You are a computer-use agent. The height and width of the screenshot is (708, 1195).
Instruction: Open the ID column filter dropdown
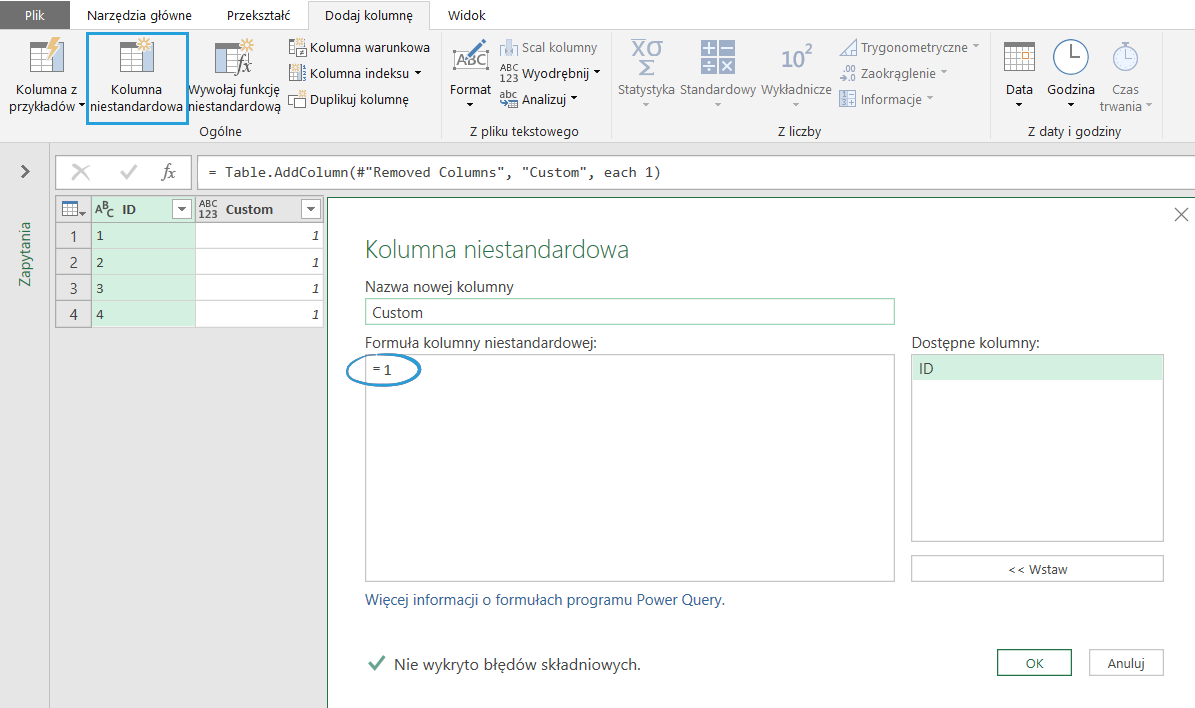[x=181, y=209]
